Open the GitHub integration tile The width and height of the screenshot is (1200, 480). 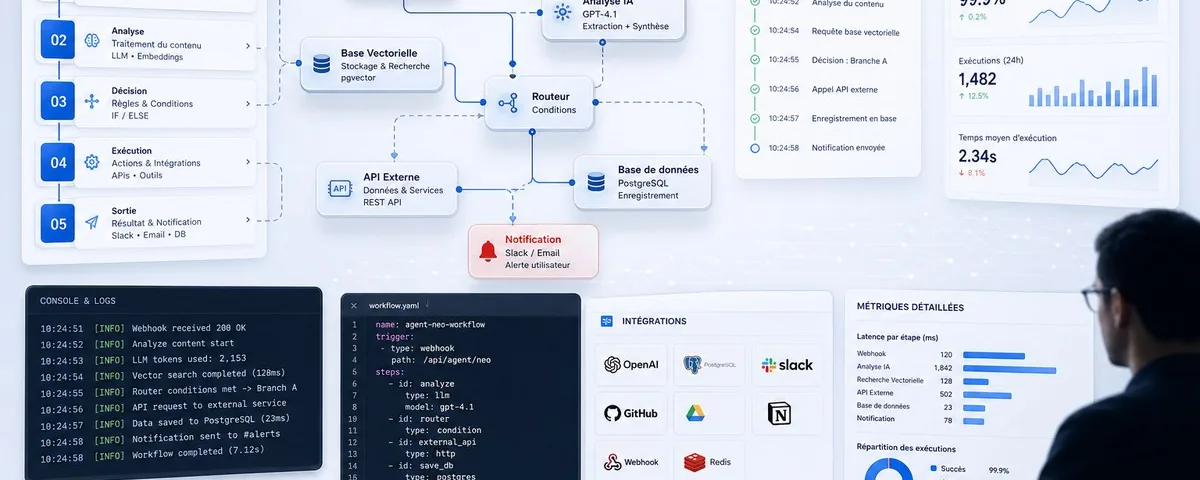coord(630,413)
